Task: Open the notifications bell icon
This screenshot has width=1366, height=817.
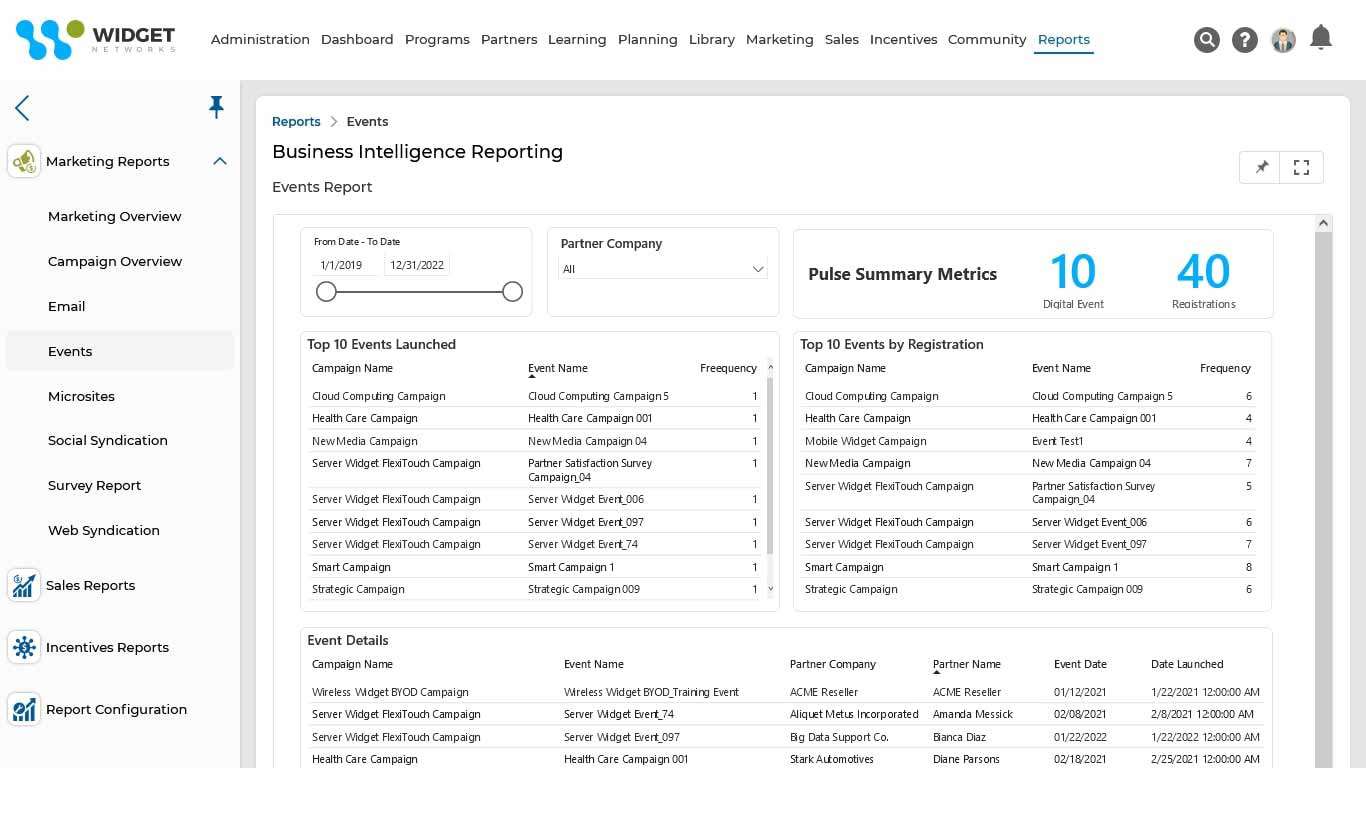Action: (x=1321, y=38)
